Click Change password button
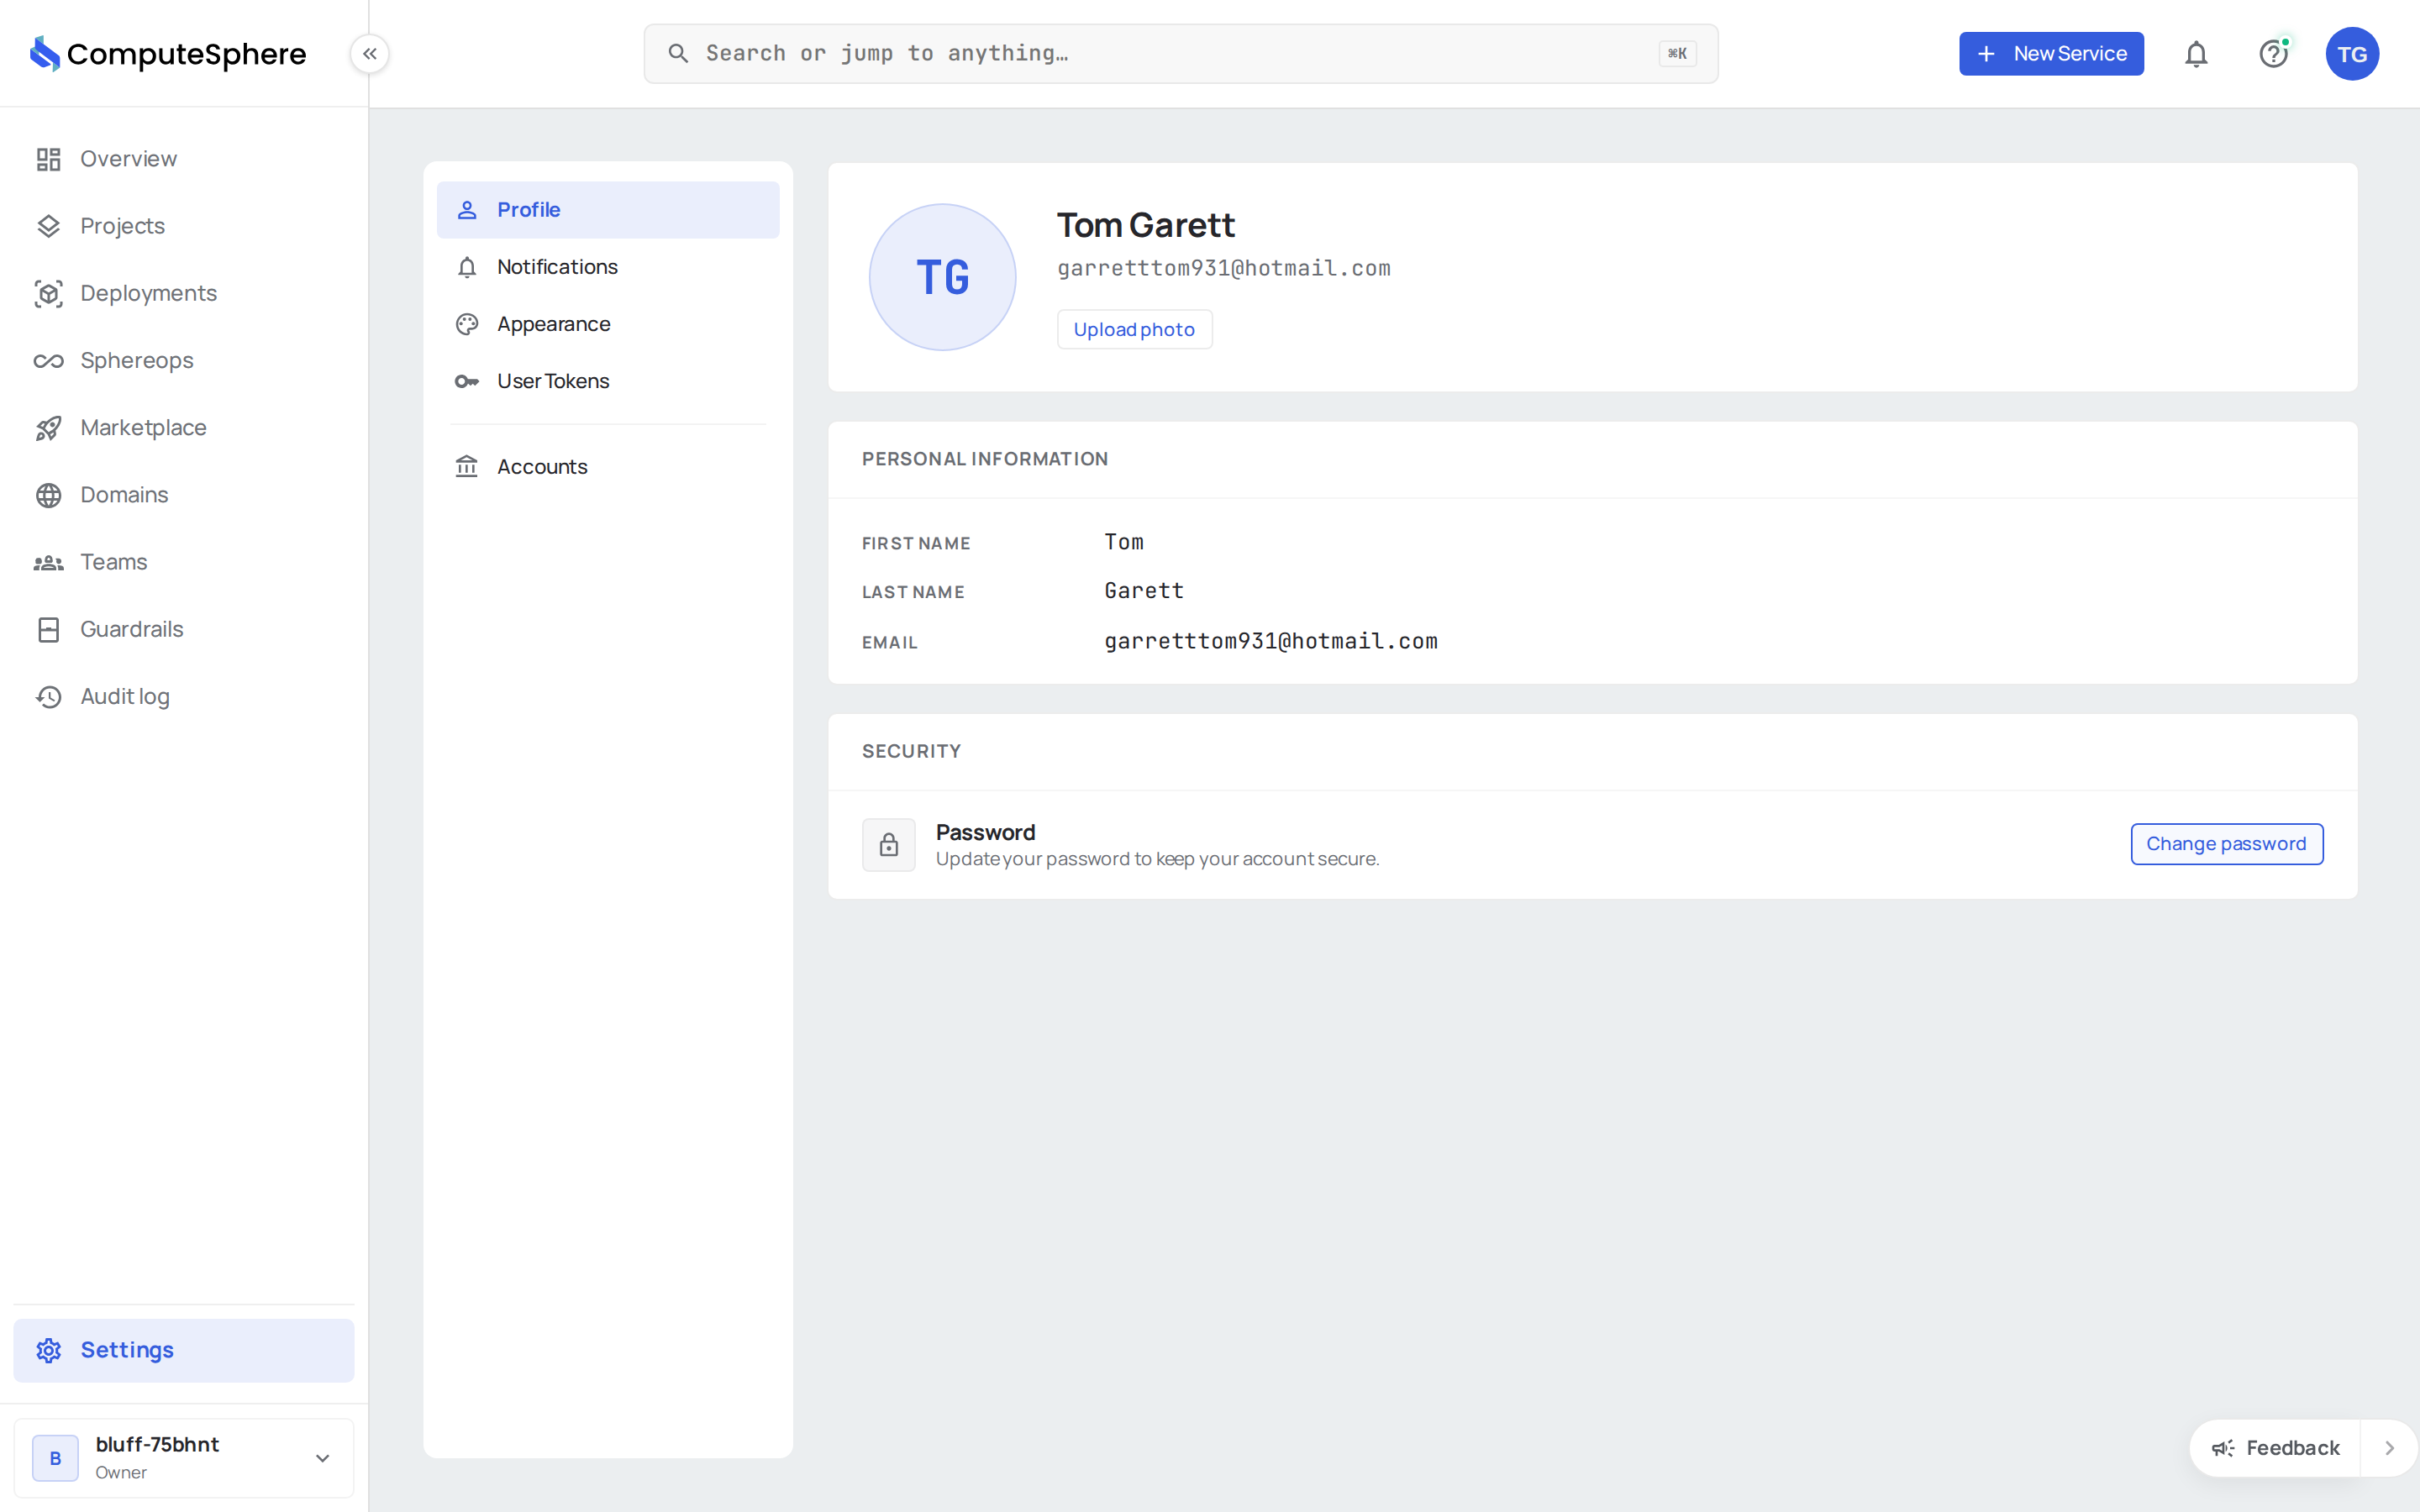 point(2226,844)
